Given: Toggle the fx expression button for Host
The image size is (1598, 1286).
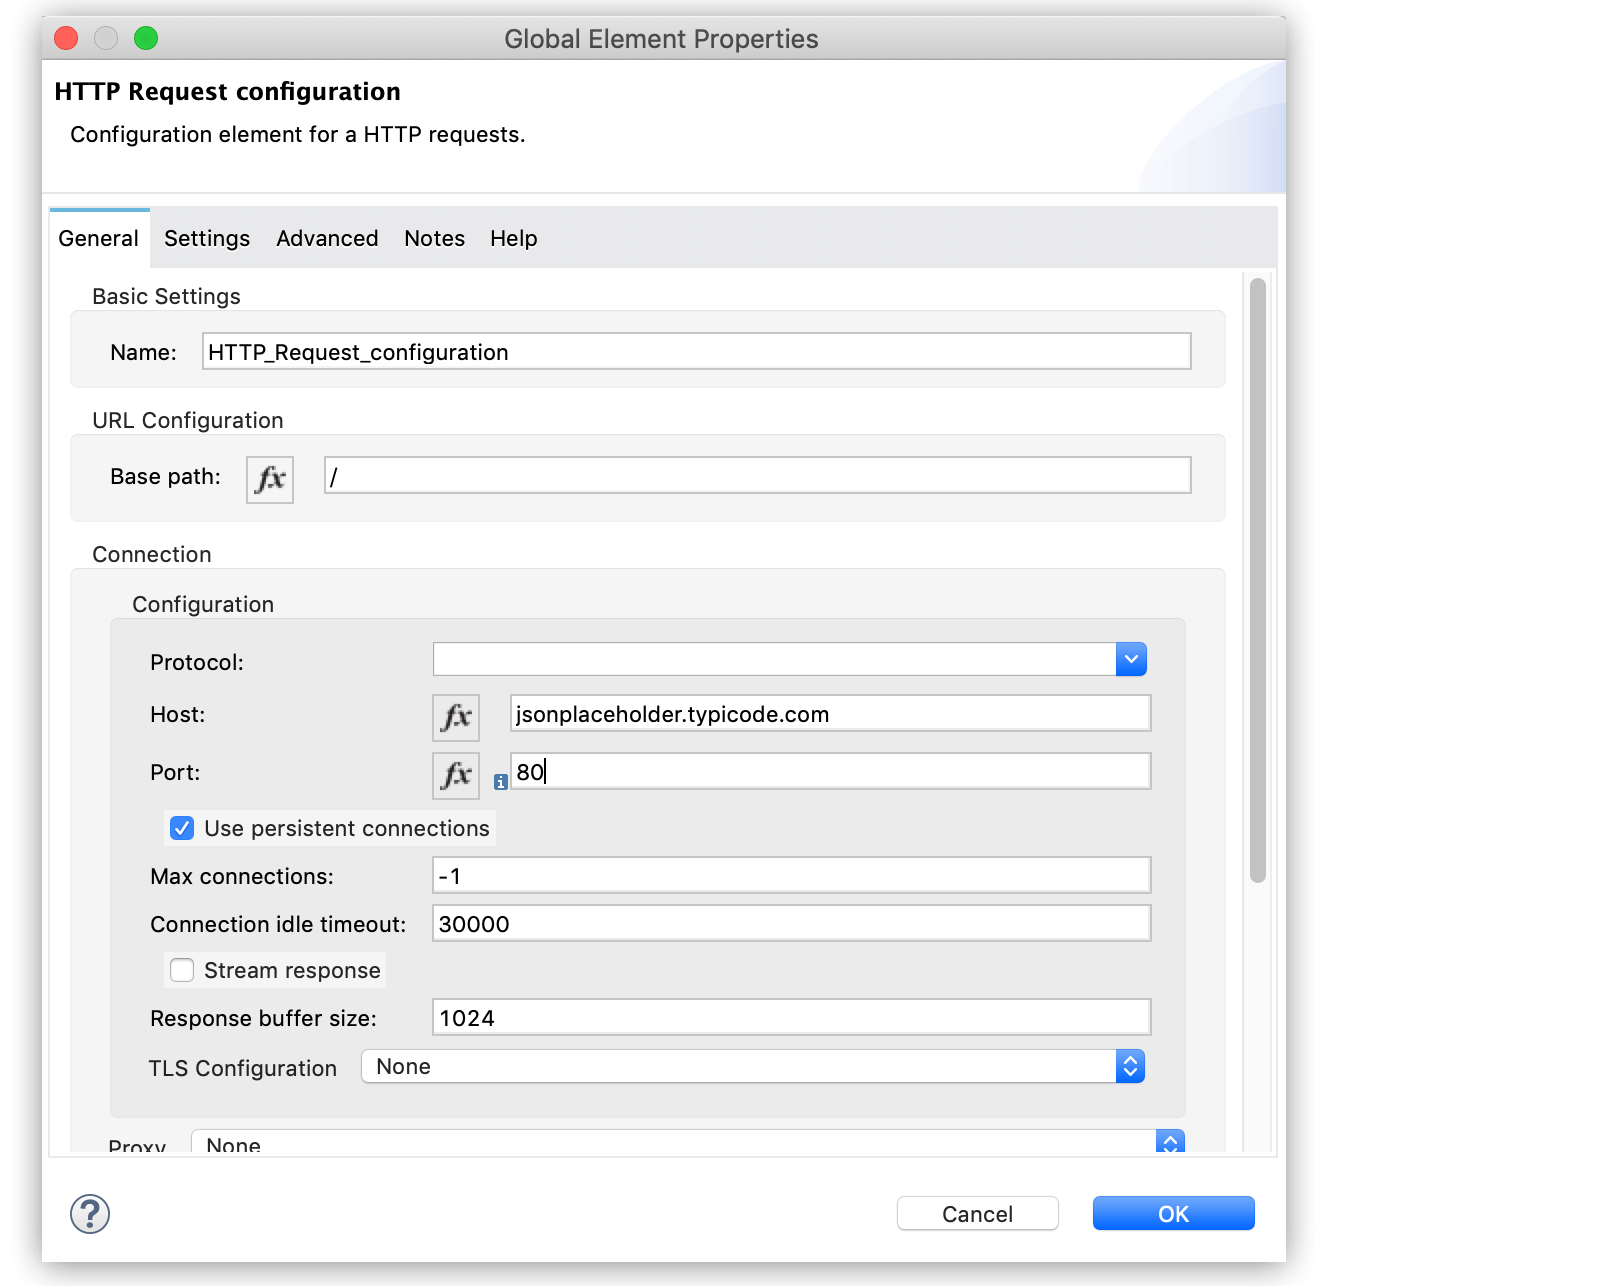Looking at the screenshot, I should point(455,717).
